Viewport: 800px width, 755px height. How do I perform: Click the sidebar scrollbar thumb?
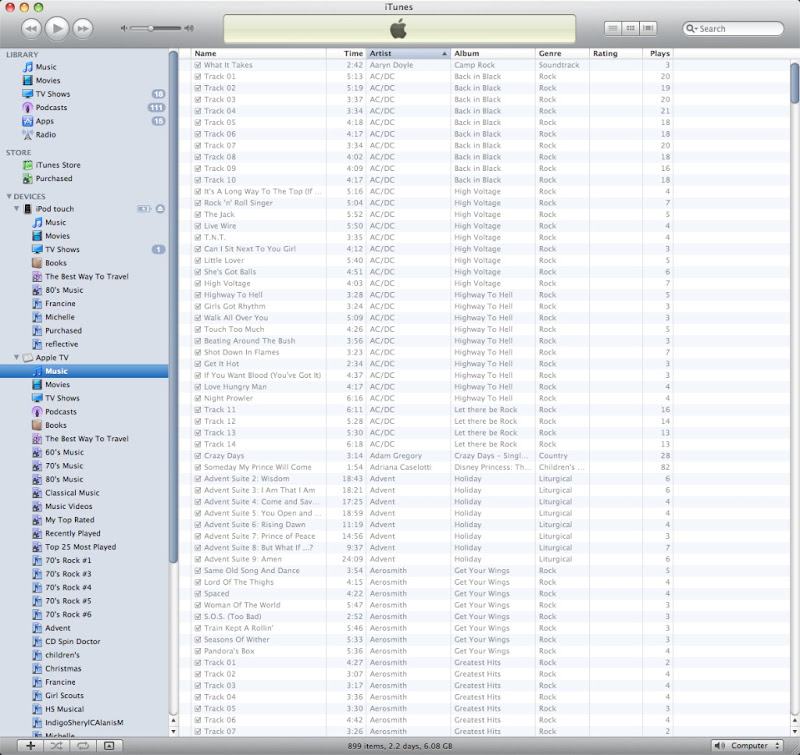coord(173,306)
